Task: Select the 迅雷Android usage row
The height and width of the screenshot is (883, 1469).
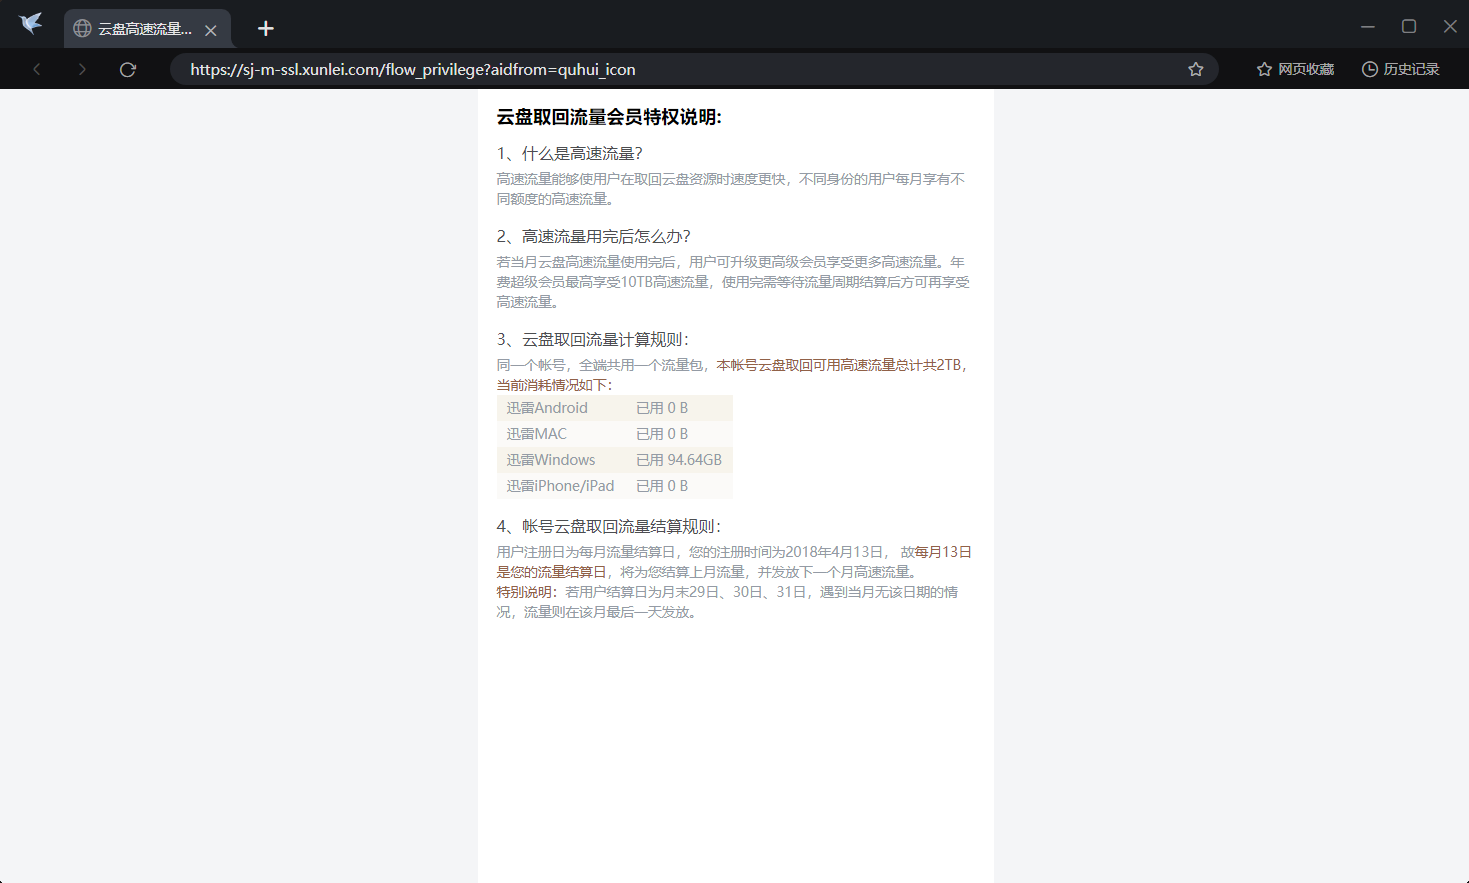Action: tap(615, 407)
